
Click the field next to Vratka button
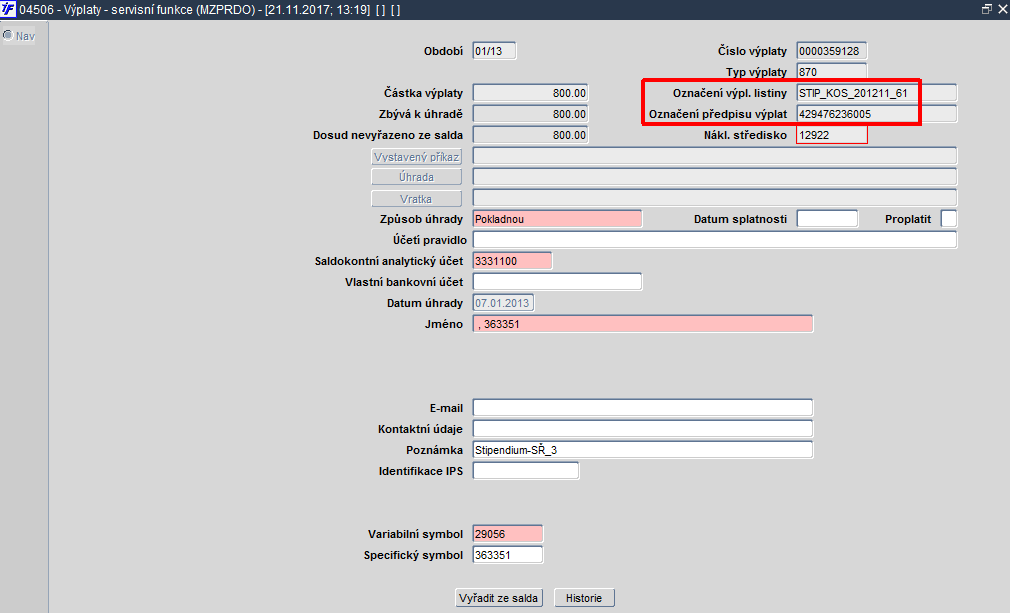click(x=715, y=198)
